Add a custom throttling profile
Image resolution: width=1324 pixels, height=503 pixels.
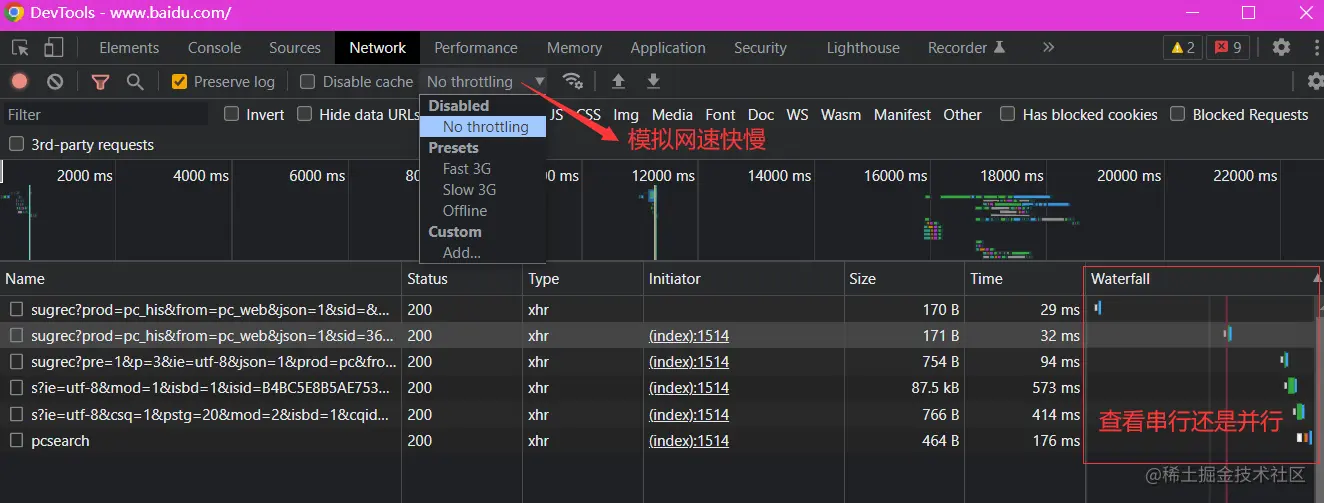point(462,253)
